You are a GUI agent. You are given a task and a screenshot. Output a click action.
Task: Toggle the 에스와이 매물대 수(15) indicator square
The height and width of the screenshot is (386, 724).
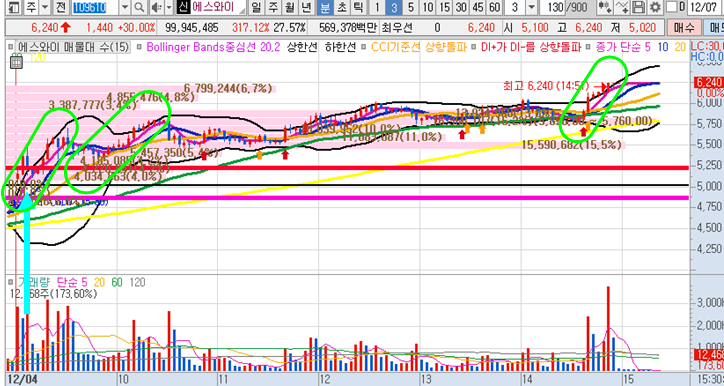point(10,47)
